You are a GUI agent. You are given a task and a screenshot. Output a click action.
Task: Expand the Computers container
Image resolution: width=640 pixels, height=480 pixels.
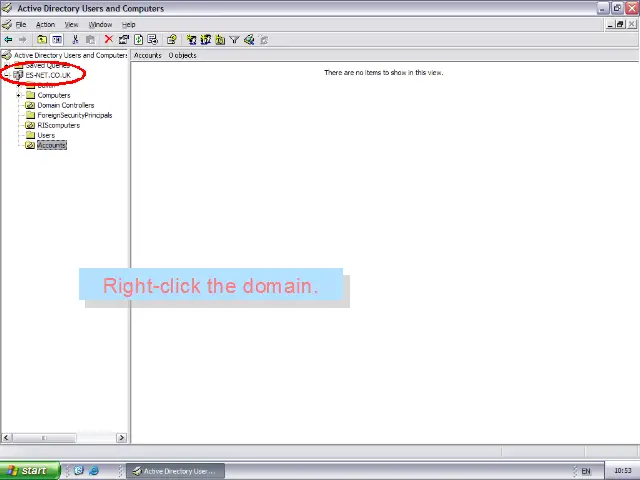click(18, 95)
